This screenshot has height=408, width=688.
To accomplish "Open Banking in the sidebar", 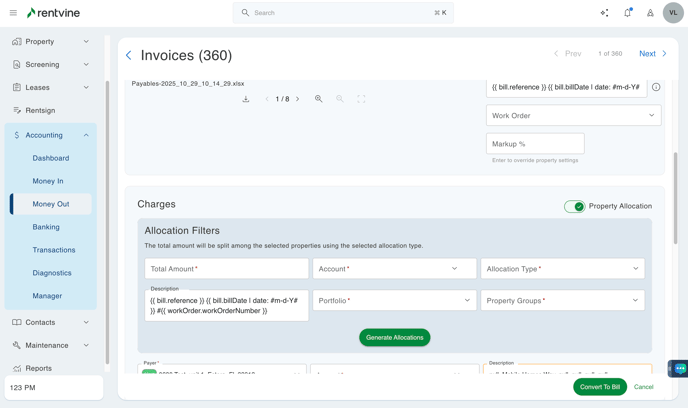I will [46, 227].
